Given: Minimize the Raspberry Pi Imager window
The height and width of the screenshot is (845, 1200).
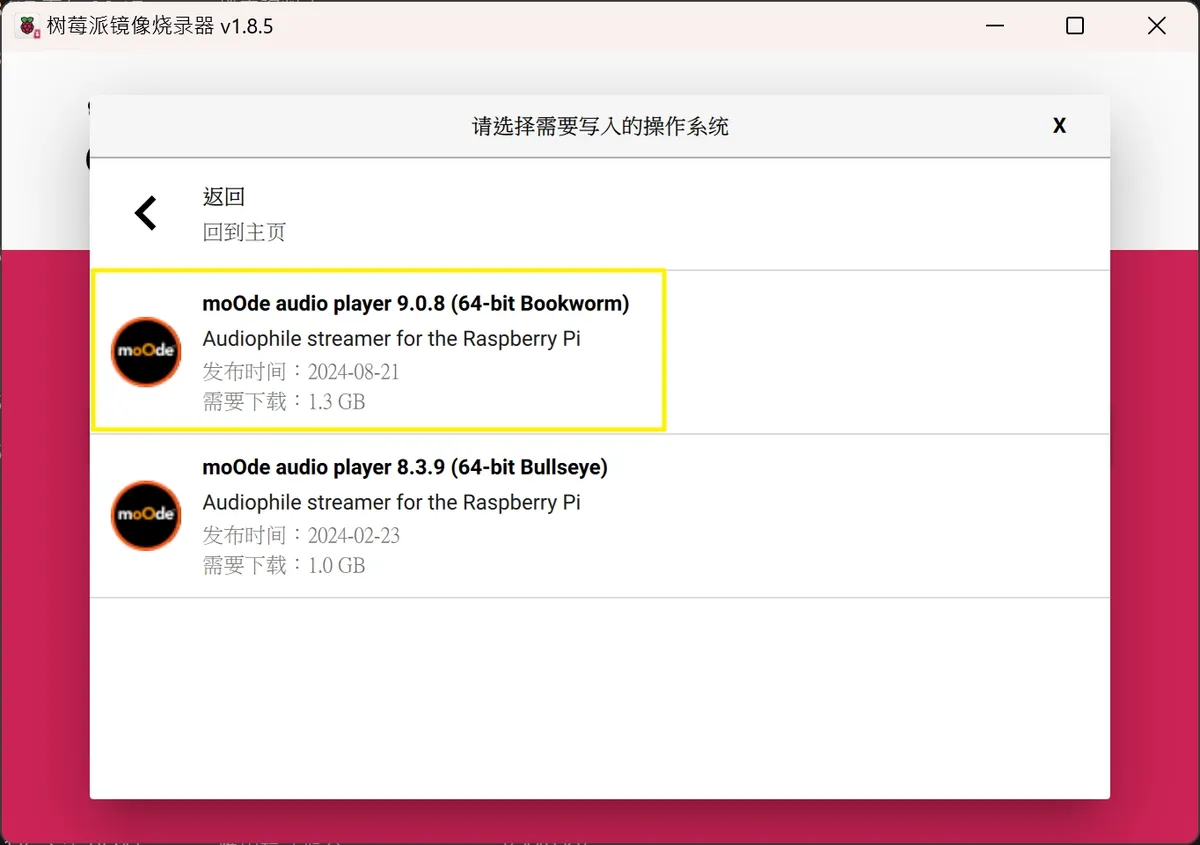Looking at the screenshot, I should point(993,26).
